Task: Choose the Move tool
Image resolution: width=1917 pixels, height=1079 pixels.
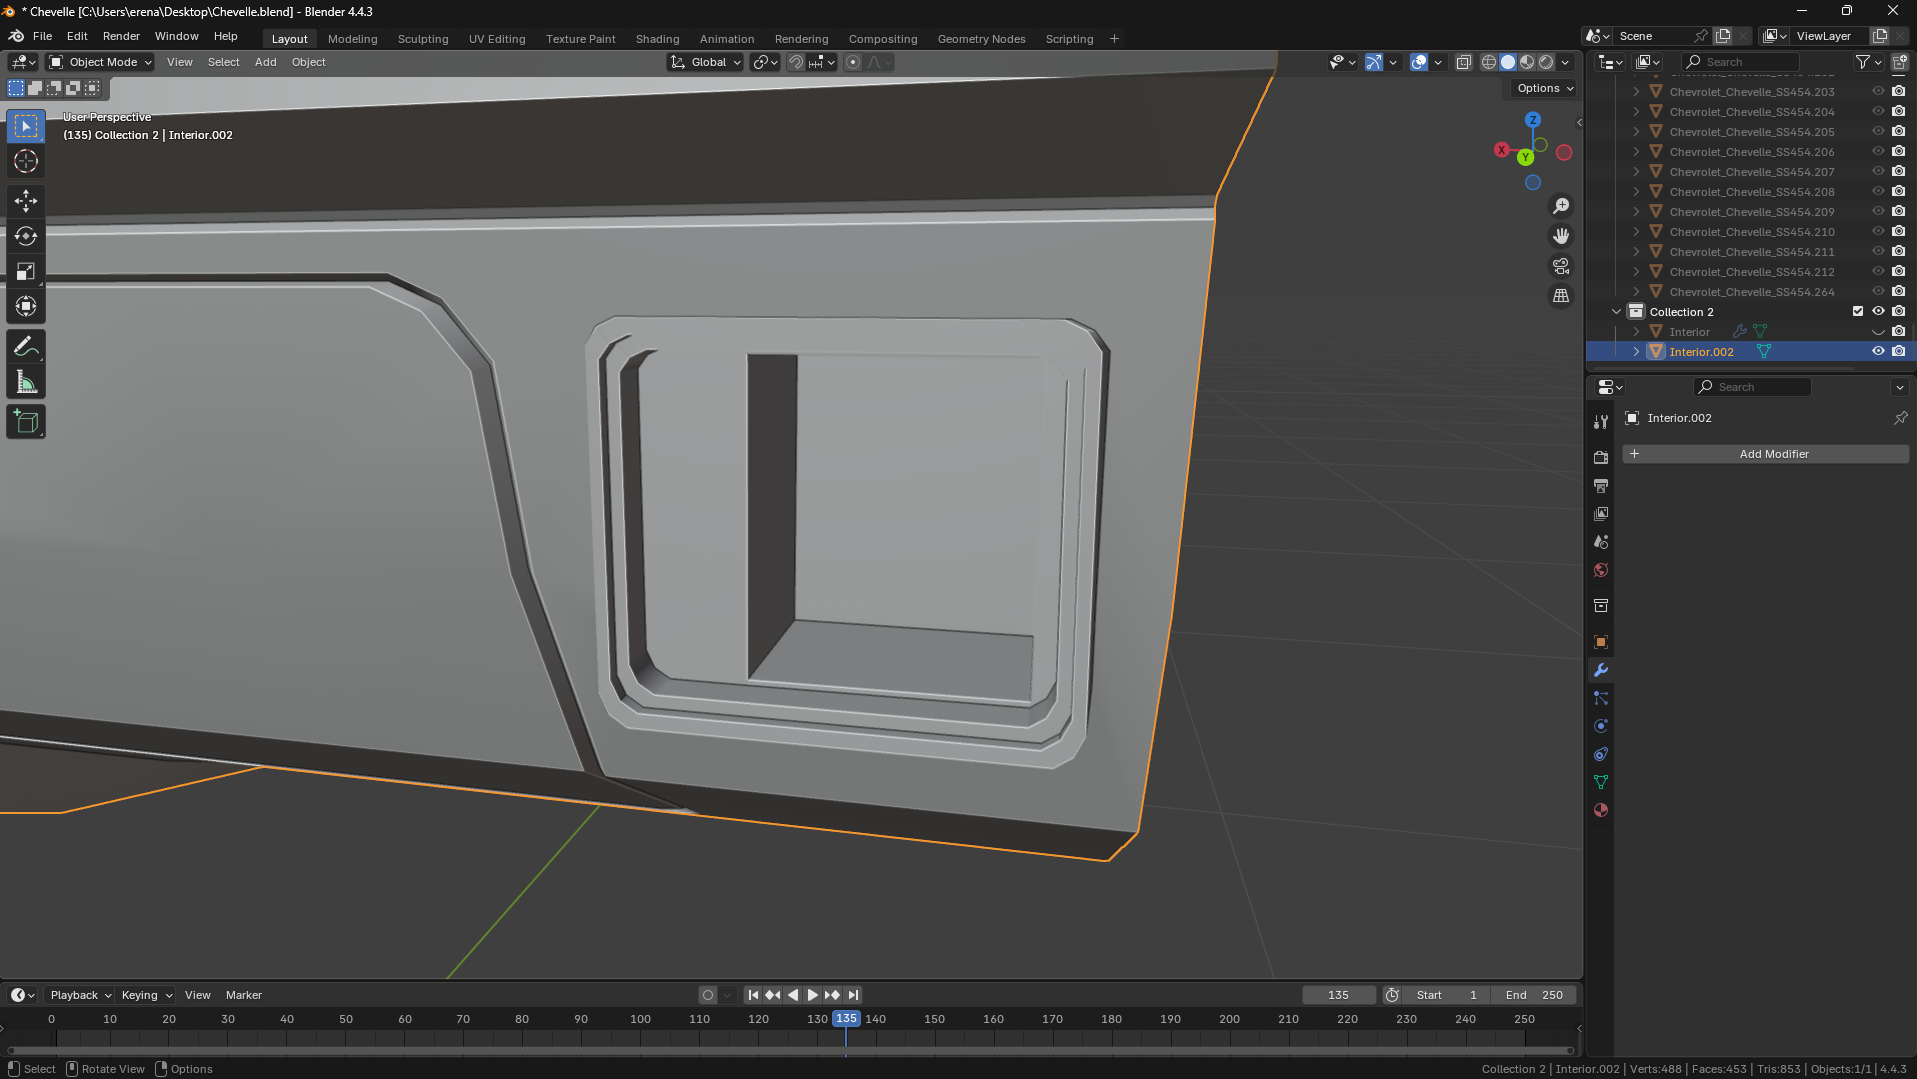Action: (26, 201)
